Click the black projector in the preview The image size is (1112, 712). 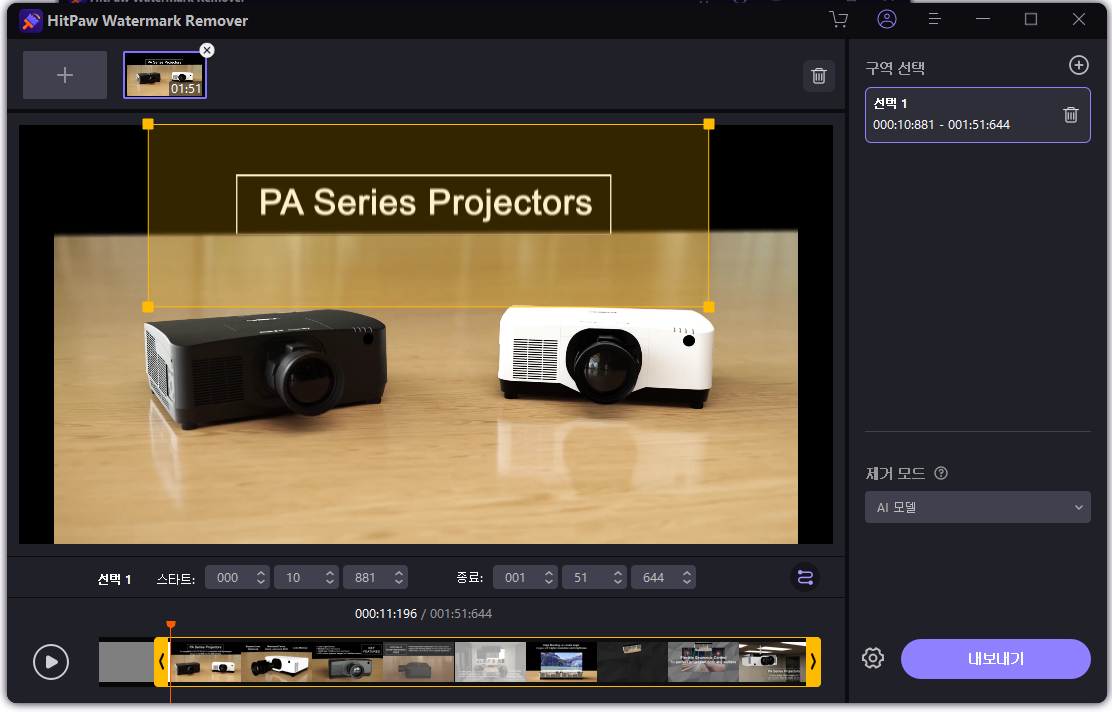pos(266,368)
